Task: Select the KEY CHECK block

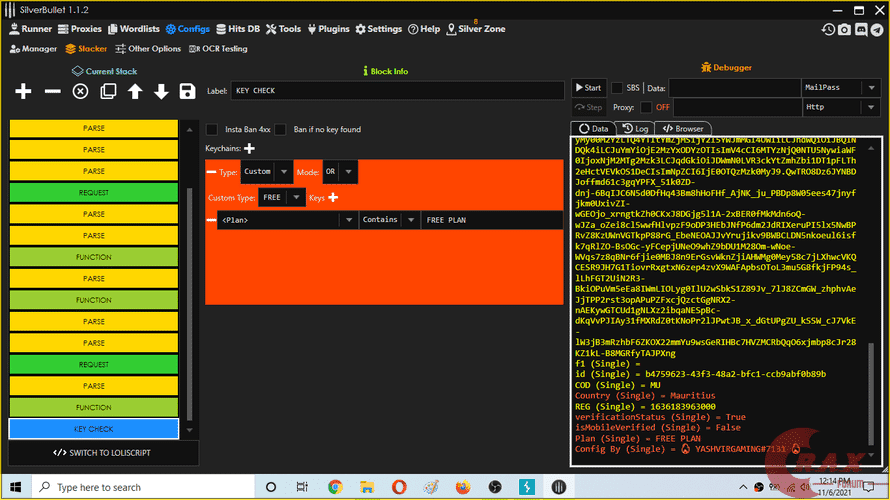Action: pyautogui.click(x=94, y=429)
